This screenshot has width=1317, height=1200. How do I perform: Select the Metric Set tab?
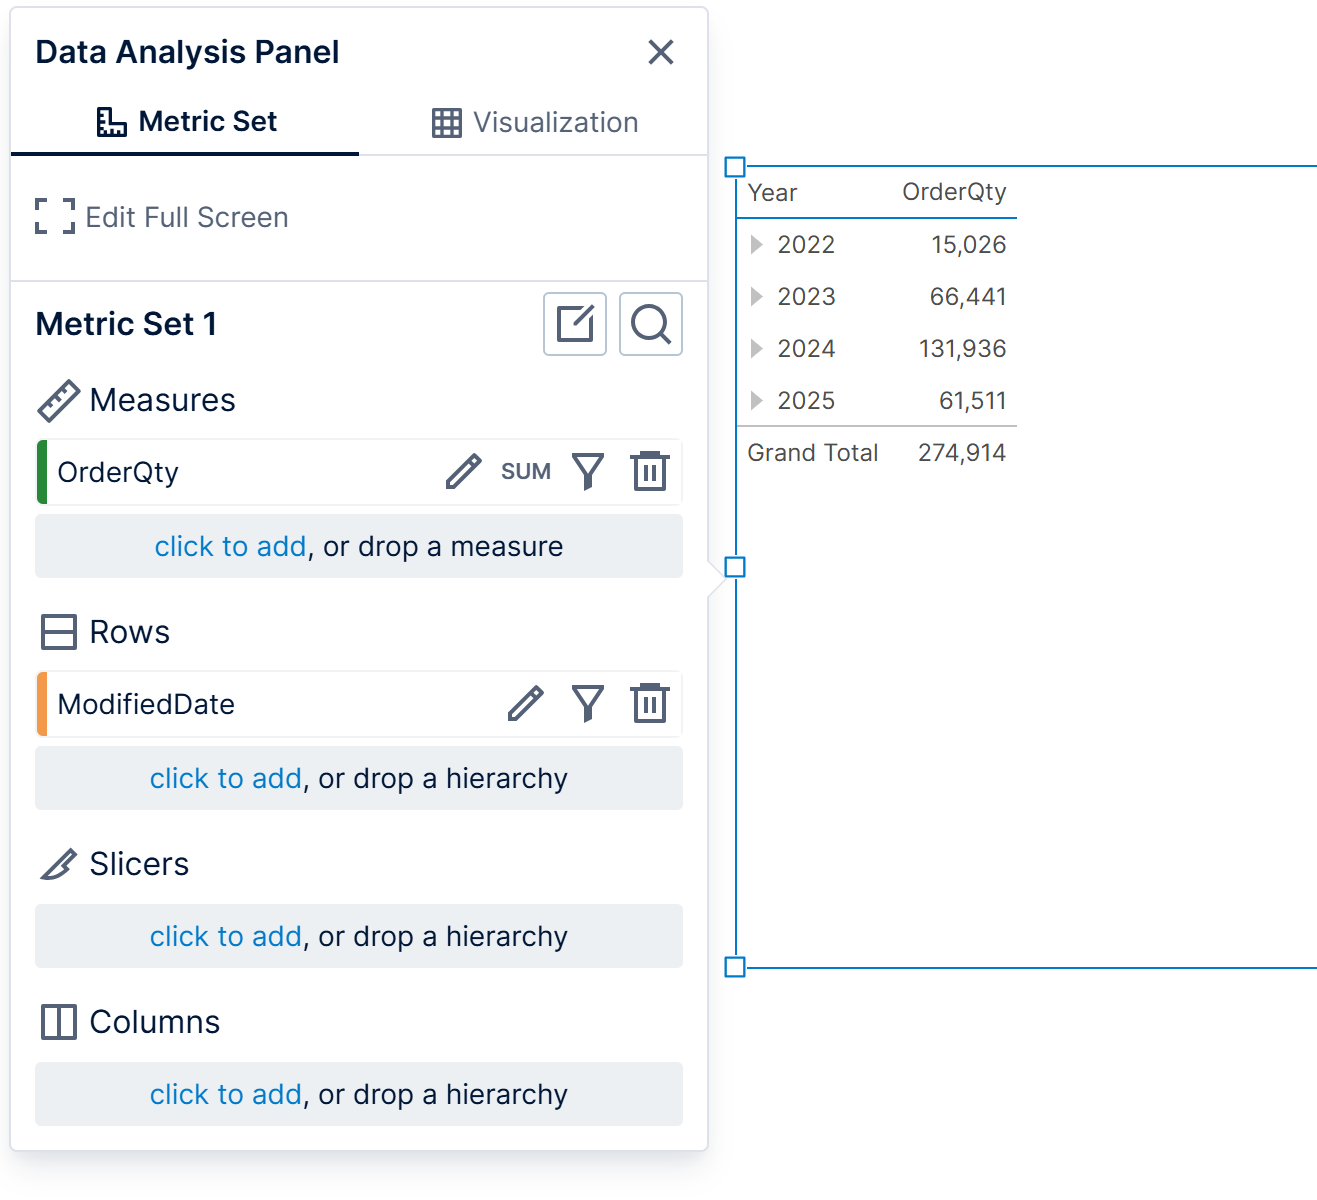tap(186, 121)
